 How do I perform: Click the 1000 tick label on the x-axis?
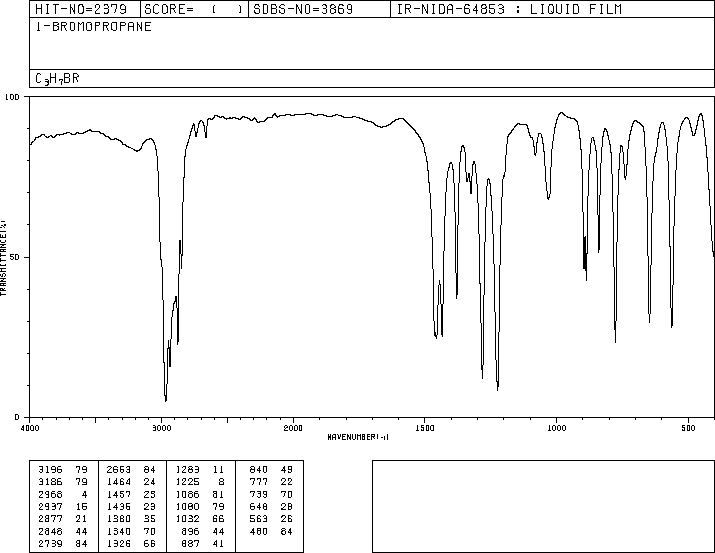pyautogui.click(x=557, y=428)
